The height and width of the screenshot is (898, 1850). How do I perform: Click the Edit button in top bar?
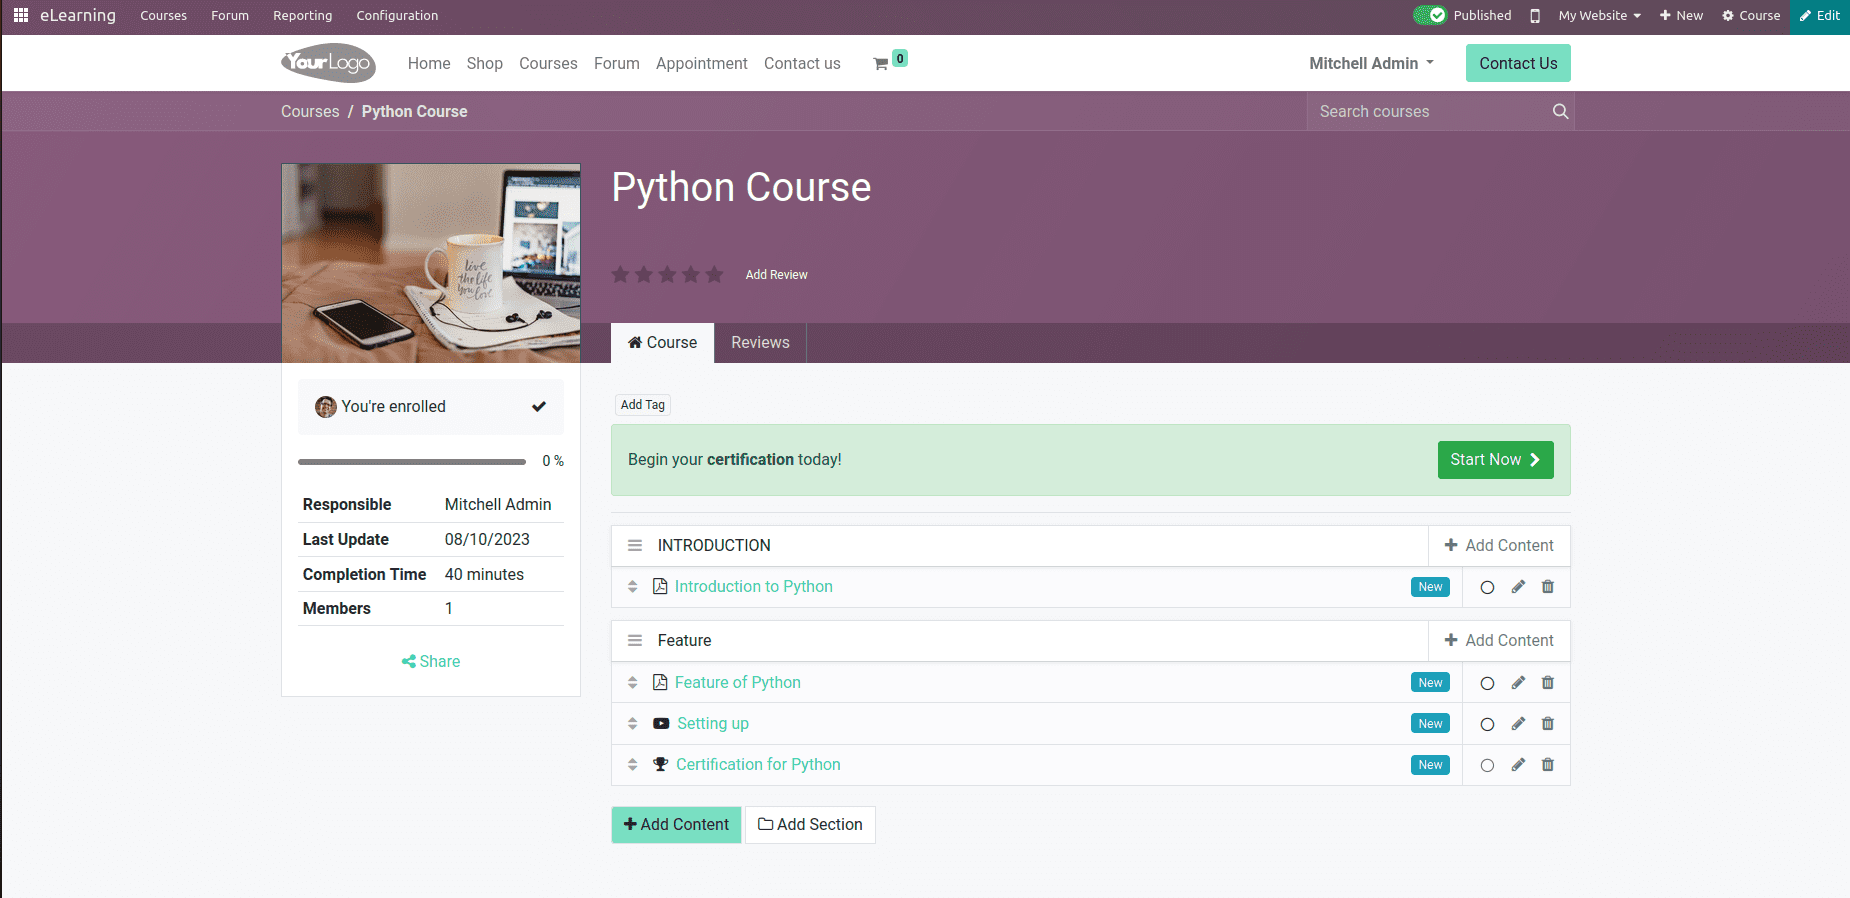click(1820, 16)
